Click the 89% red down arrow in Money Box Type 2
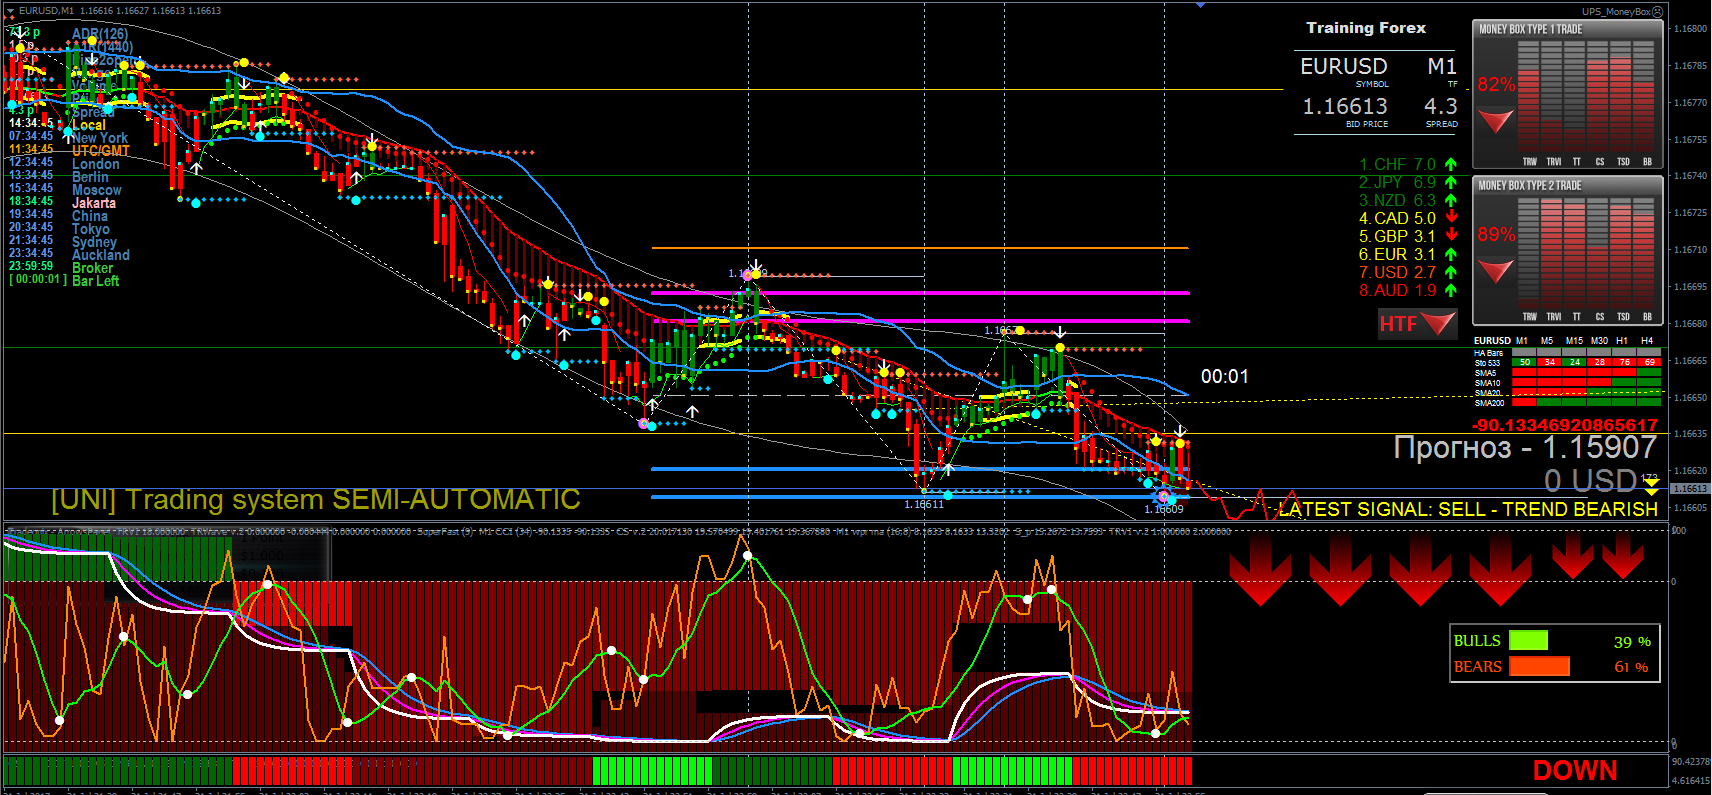The height and width of the screenshot is (795, 1712). point(1496,271)
